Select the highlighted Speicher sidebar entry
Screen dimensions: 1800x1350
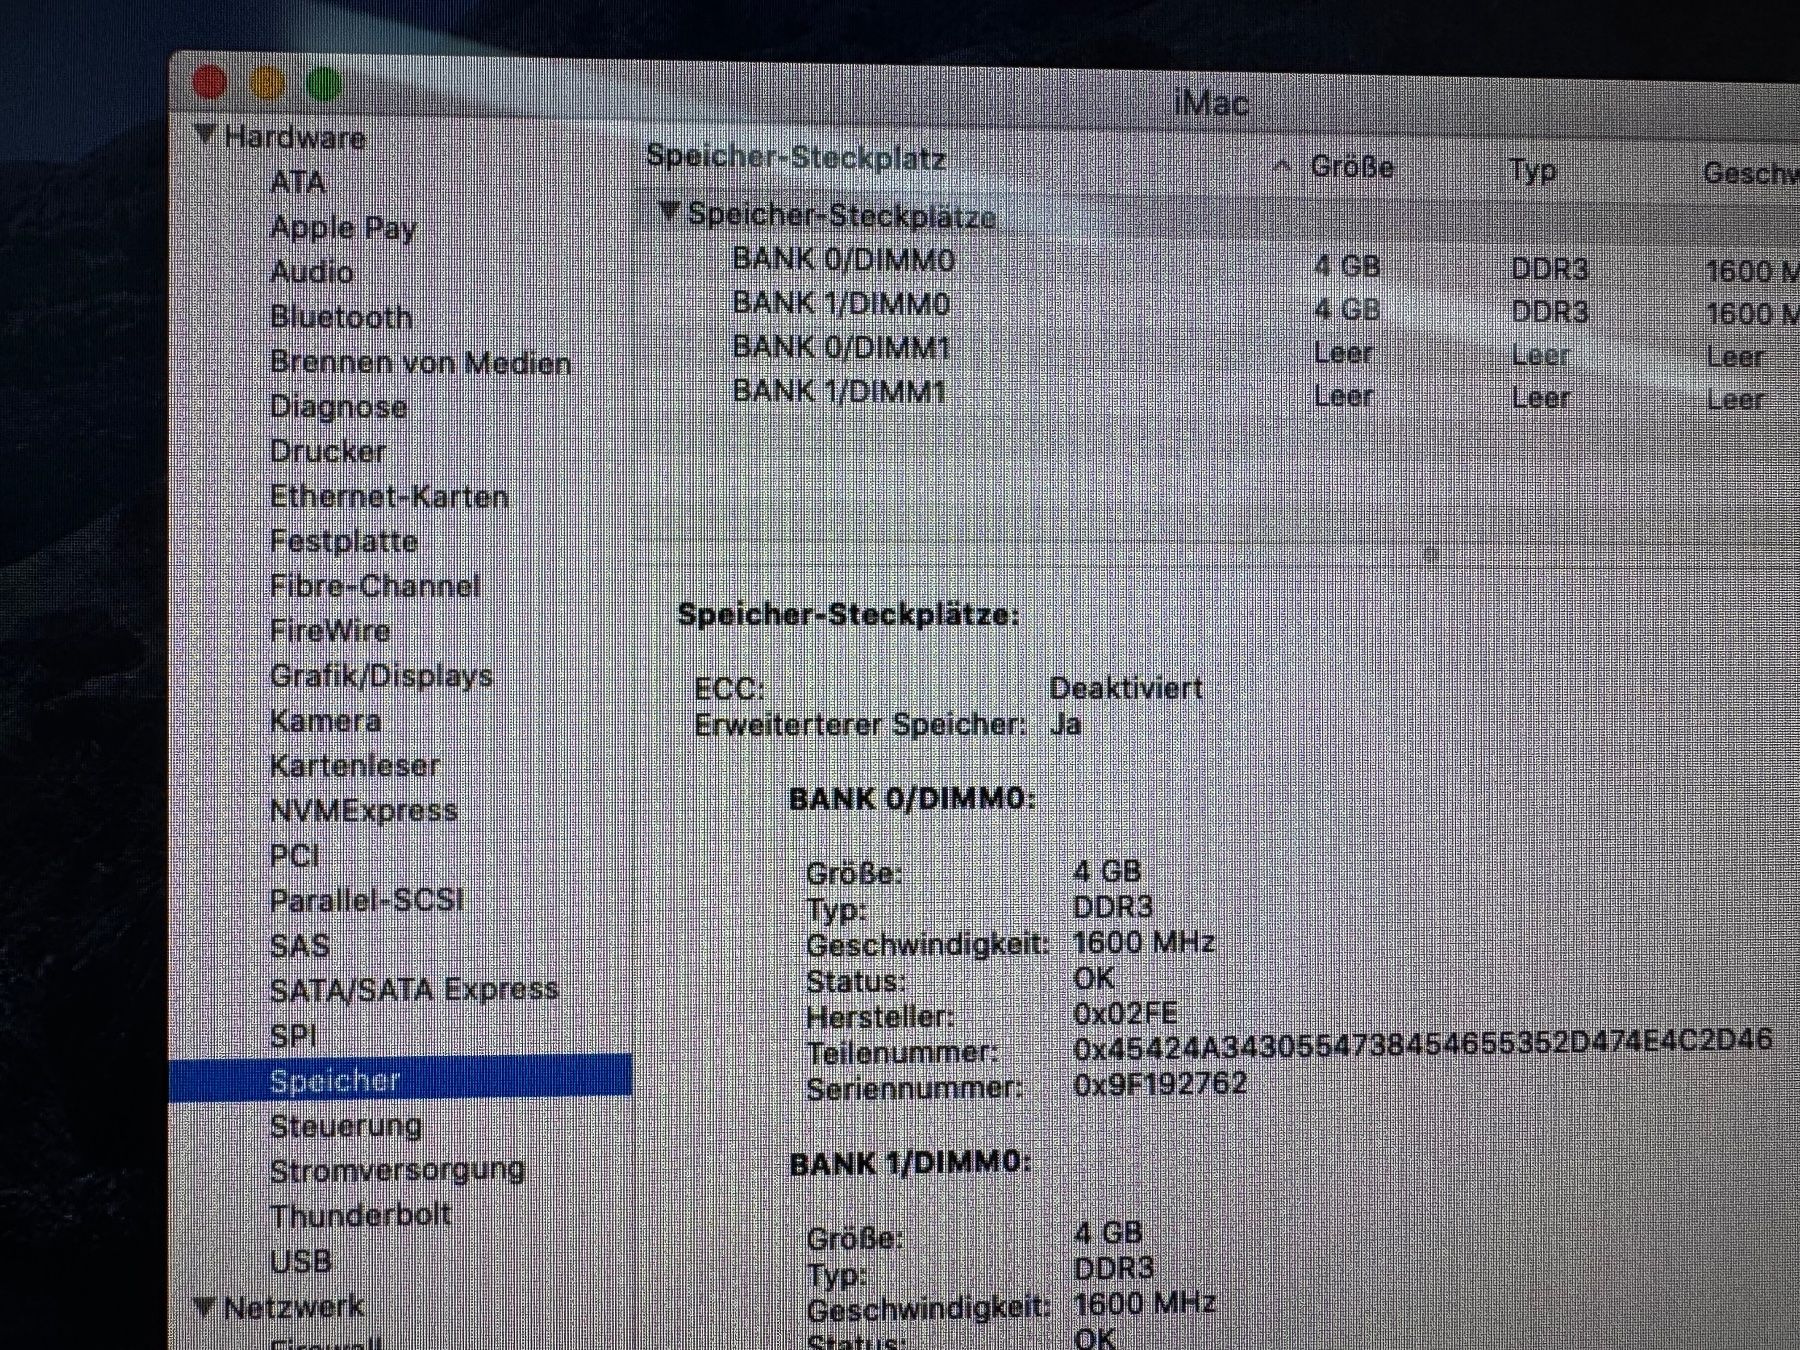coord(401,1080)
